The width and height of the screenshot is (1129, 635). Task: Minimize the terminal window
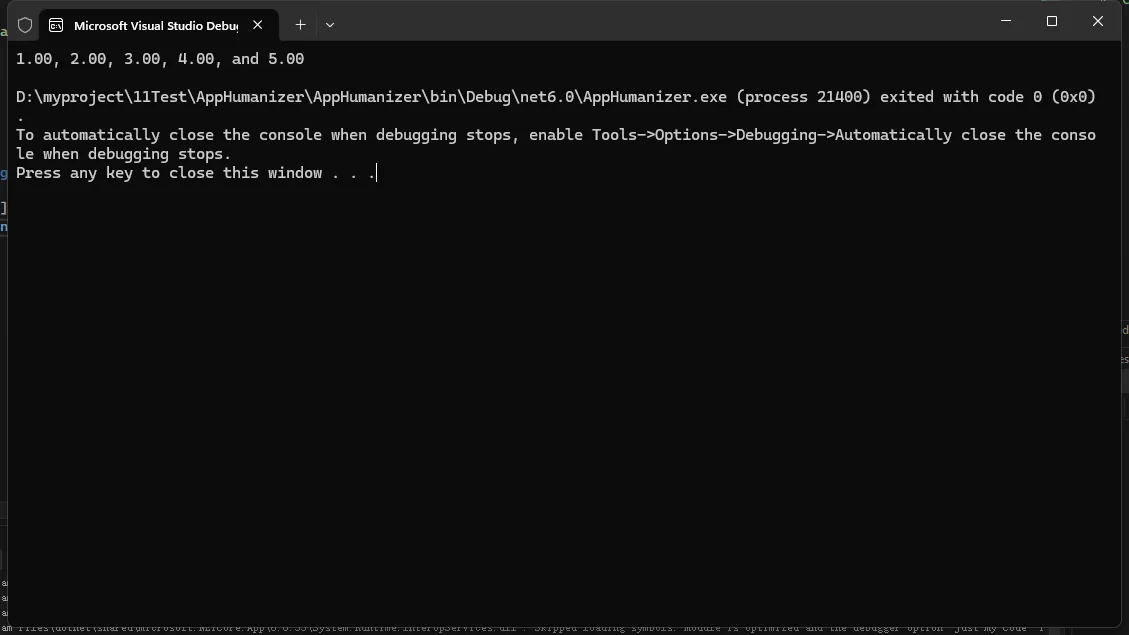pos(1005,21)
